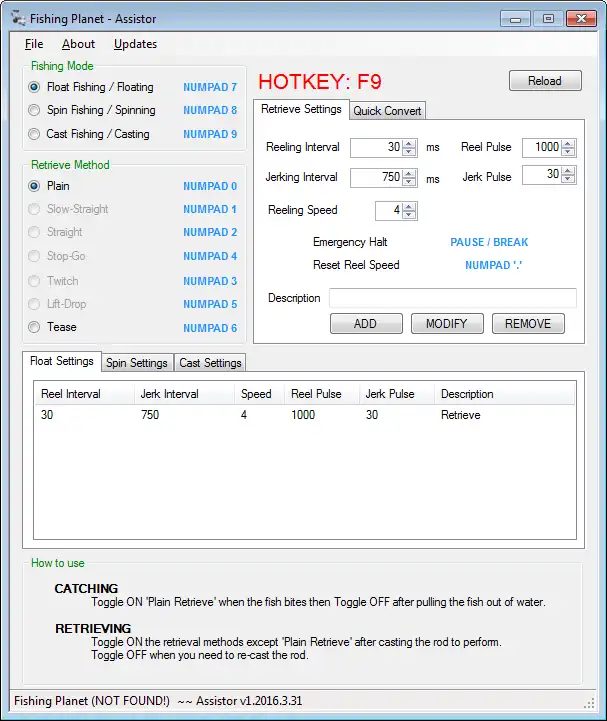Click the REMOVE button

[528, 324]
